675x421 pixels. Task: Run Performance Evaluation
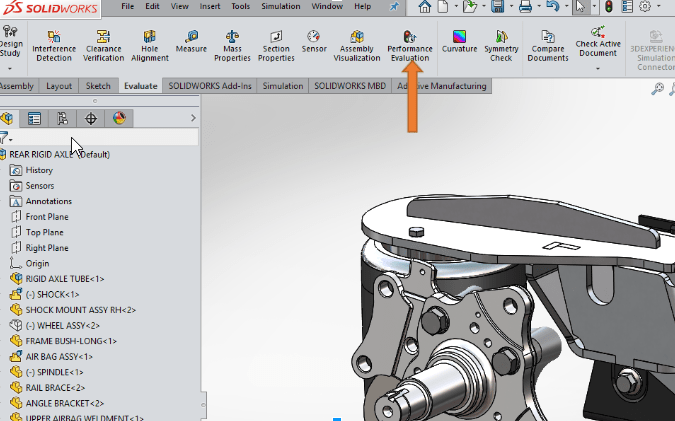(x=409, y=46)
